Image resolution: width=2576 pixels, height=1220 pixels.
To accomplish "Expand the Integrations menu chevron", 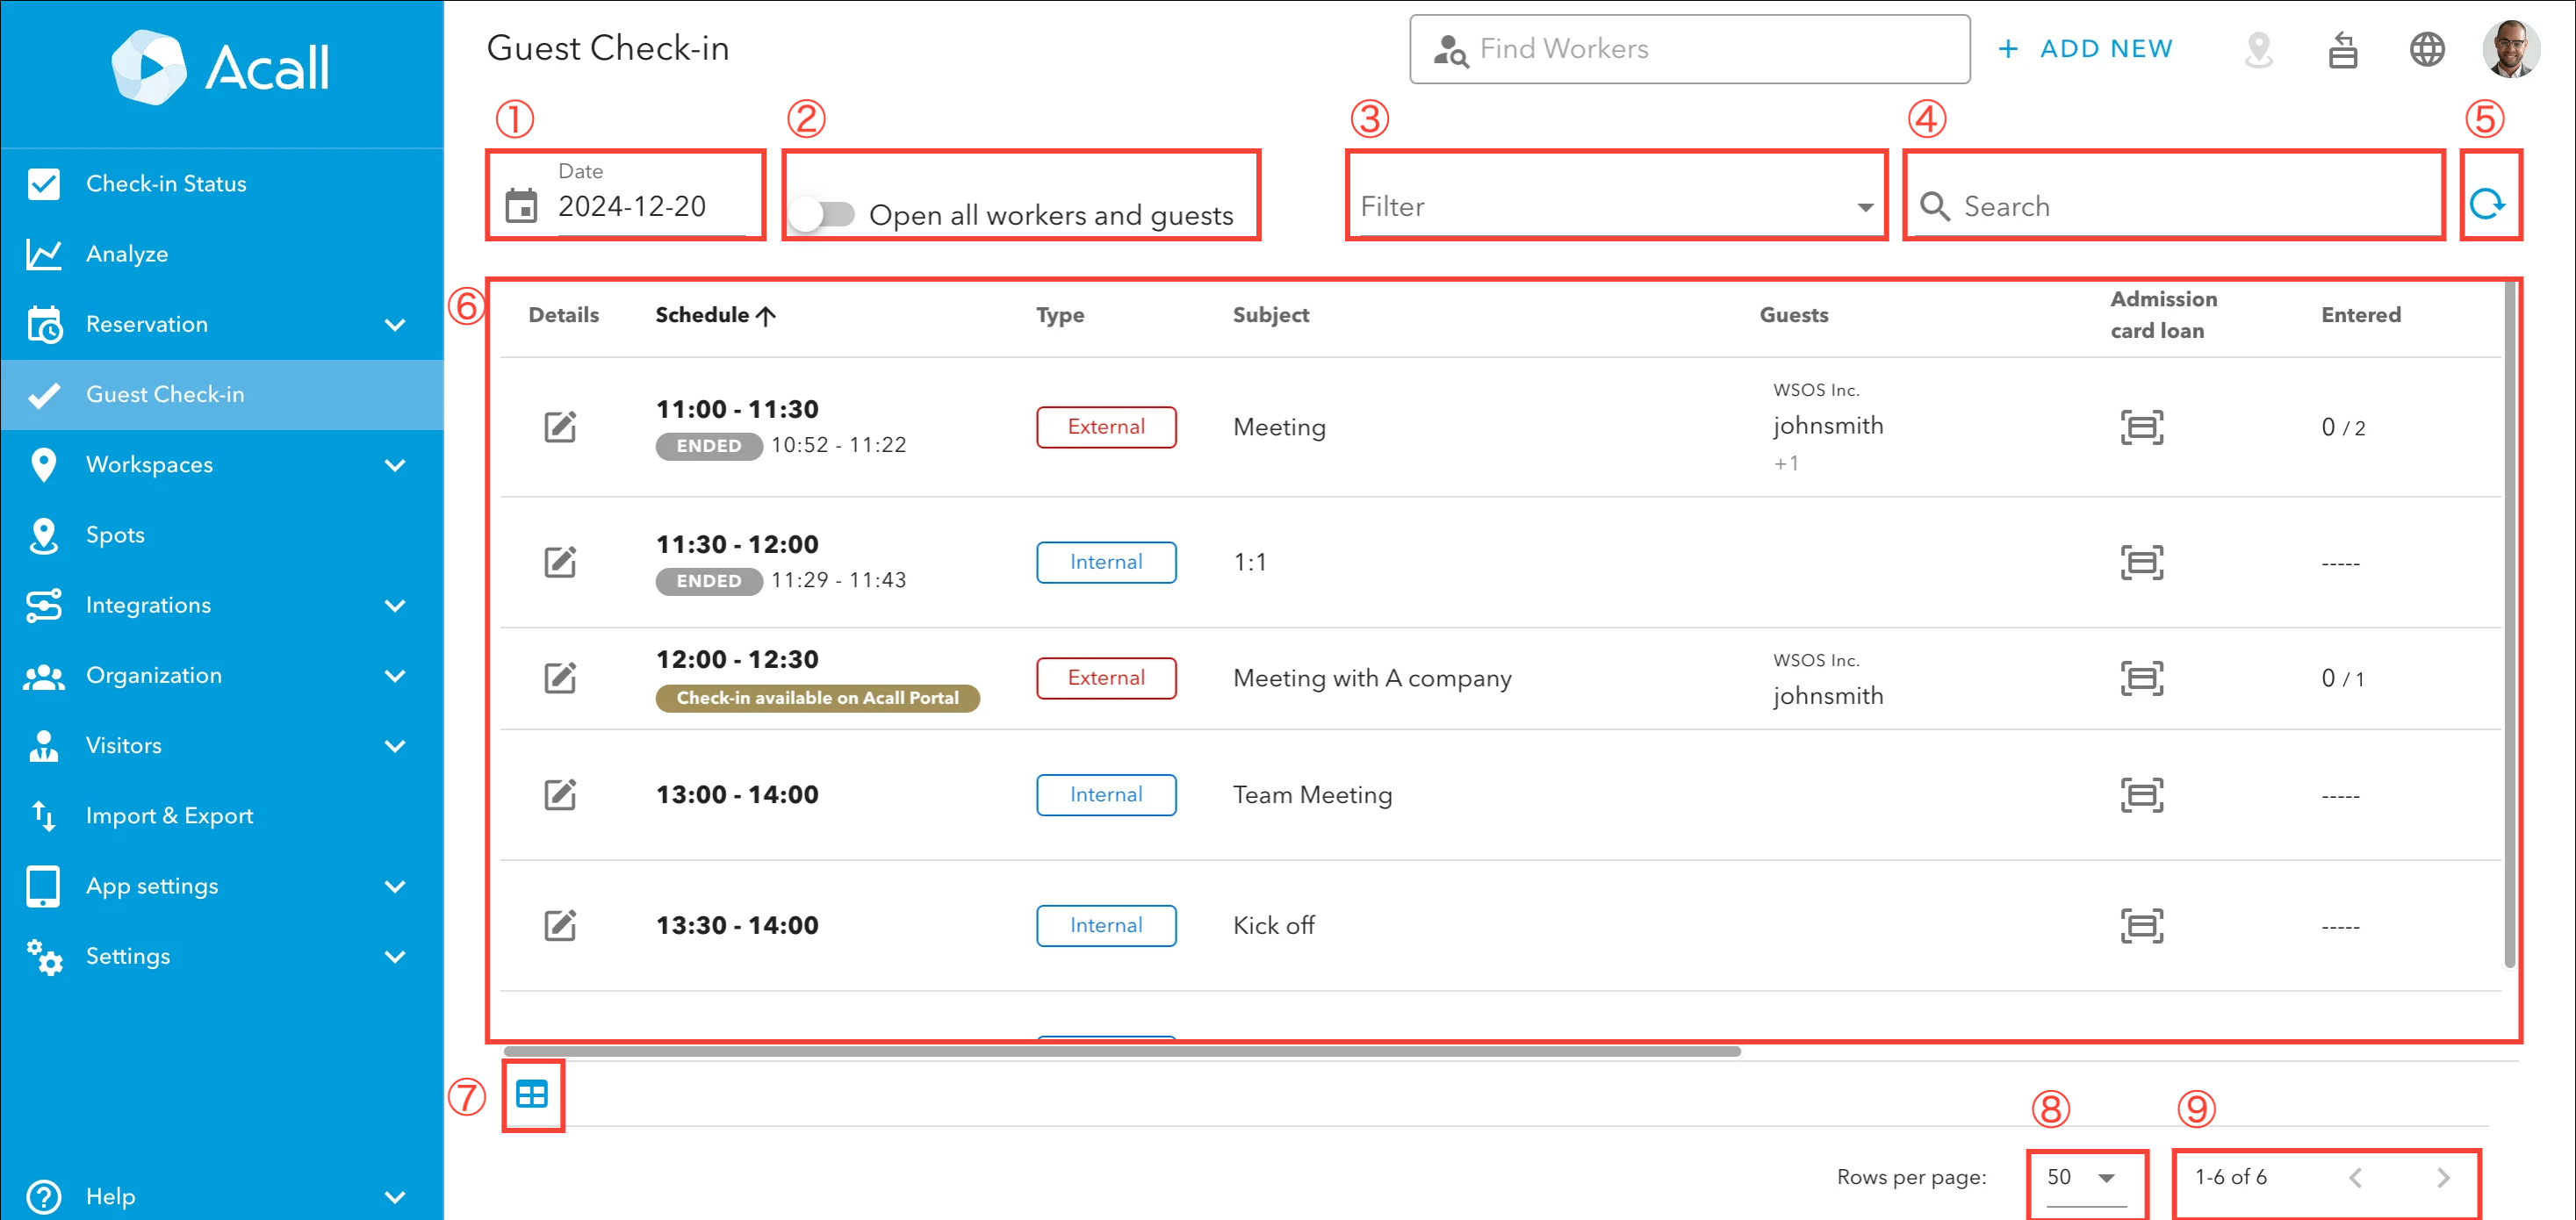I will click(x=395, y=605).
